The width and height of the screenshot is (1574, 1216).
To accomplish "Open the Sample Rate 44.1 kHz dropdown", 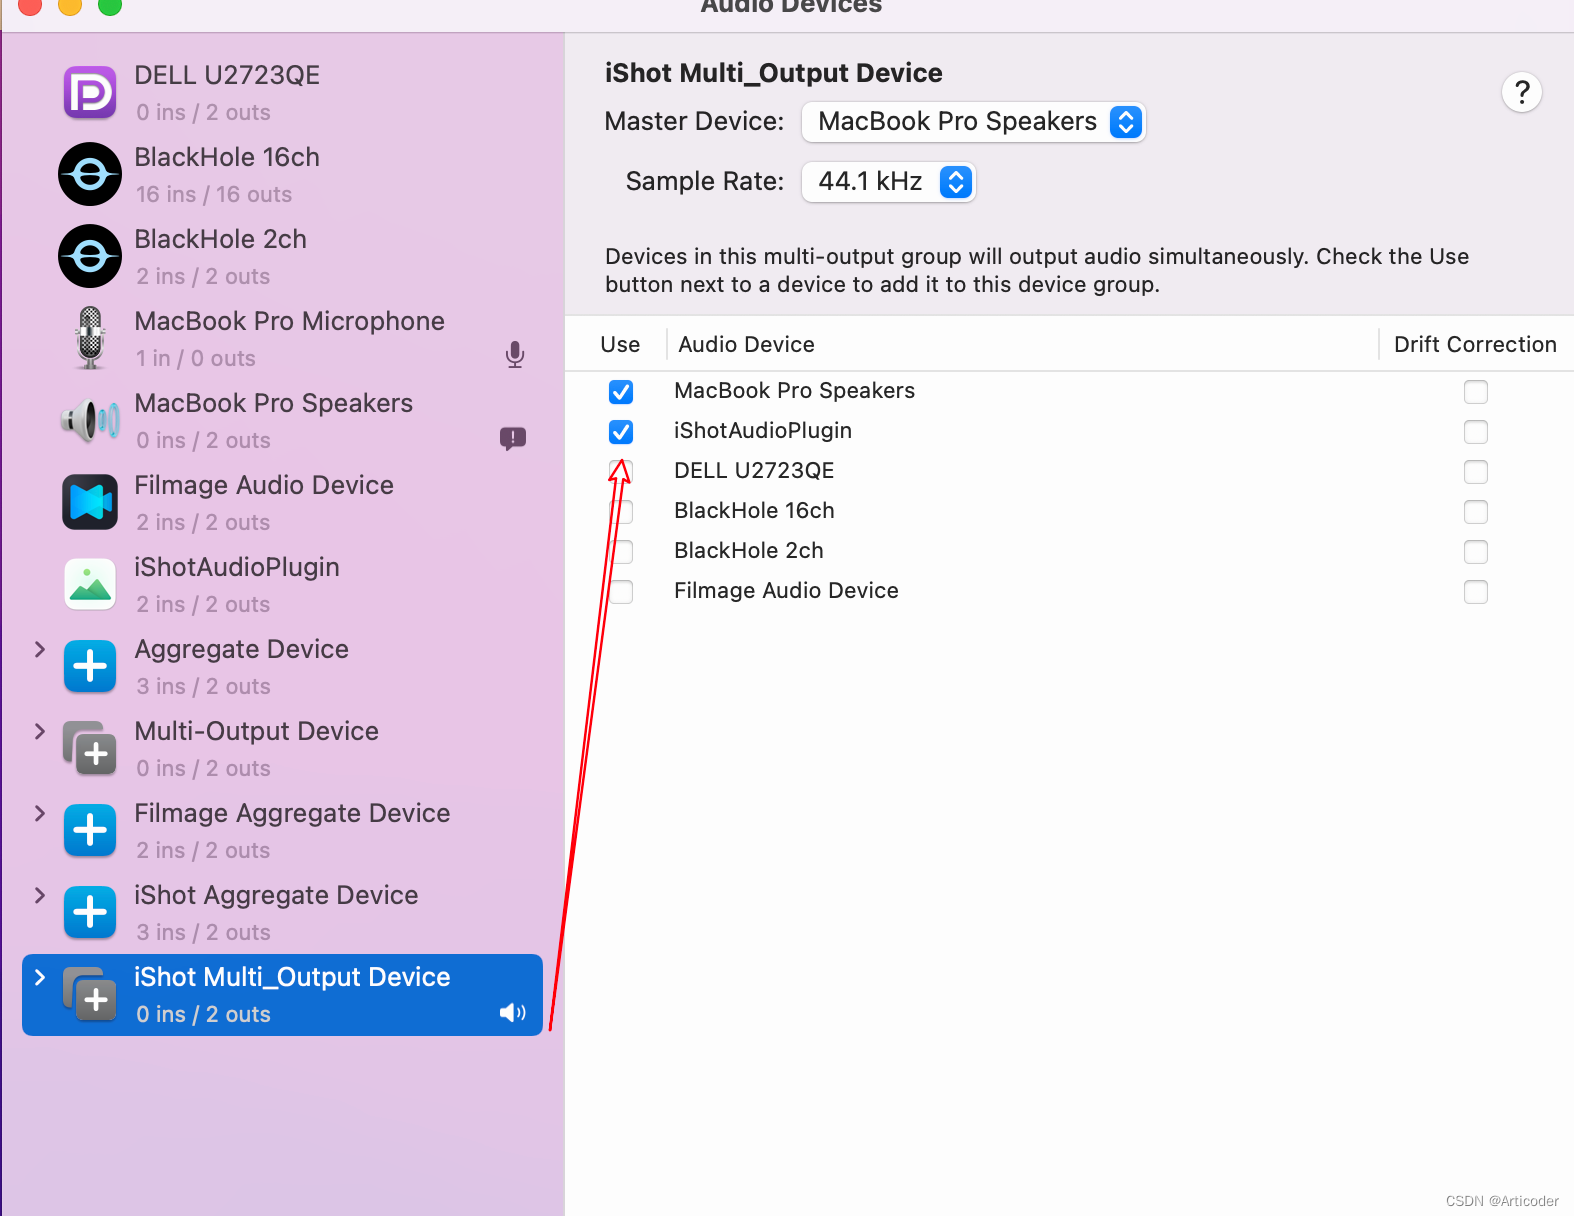I will (888, 182).
